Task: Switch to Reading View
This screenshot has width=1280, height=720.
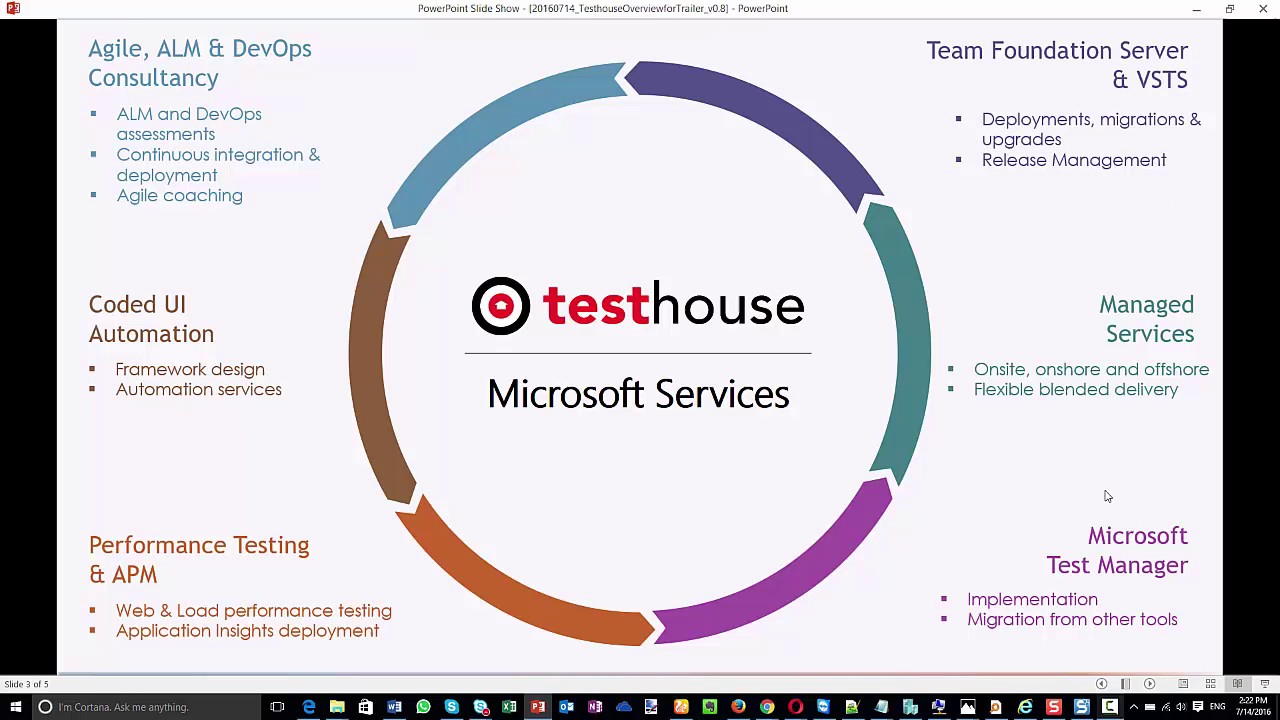Action: (1237, 684)
